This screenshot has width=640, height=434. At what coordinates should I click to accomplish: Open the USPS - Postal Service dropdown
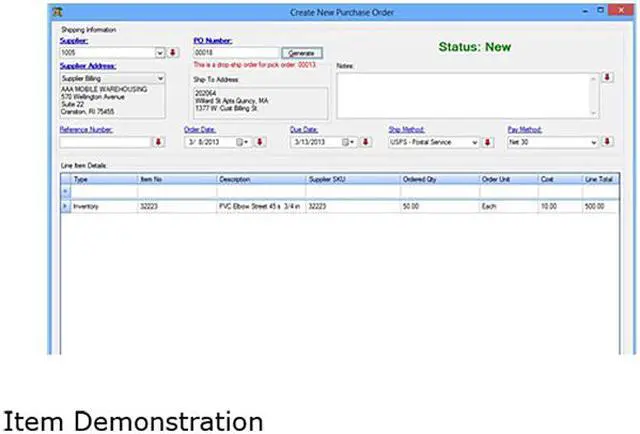click(x=474, y=142)
